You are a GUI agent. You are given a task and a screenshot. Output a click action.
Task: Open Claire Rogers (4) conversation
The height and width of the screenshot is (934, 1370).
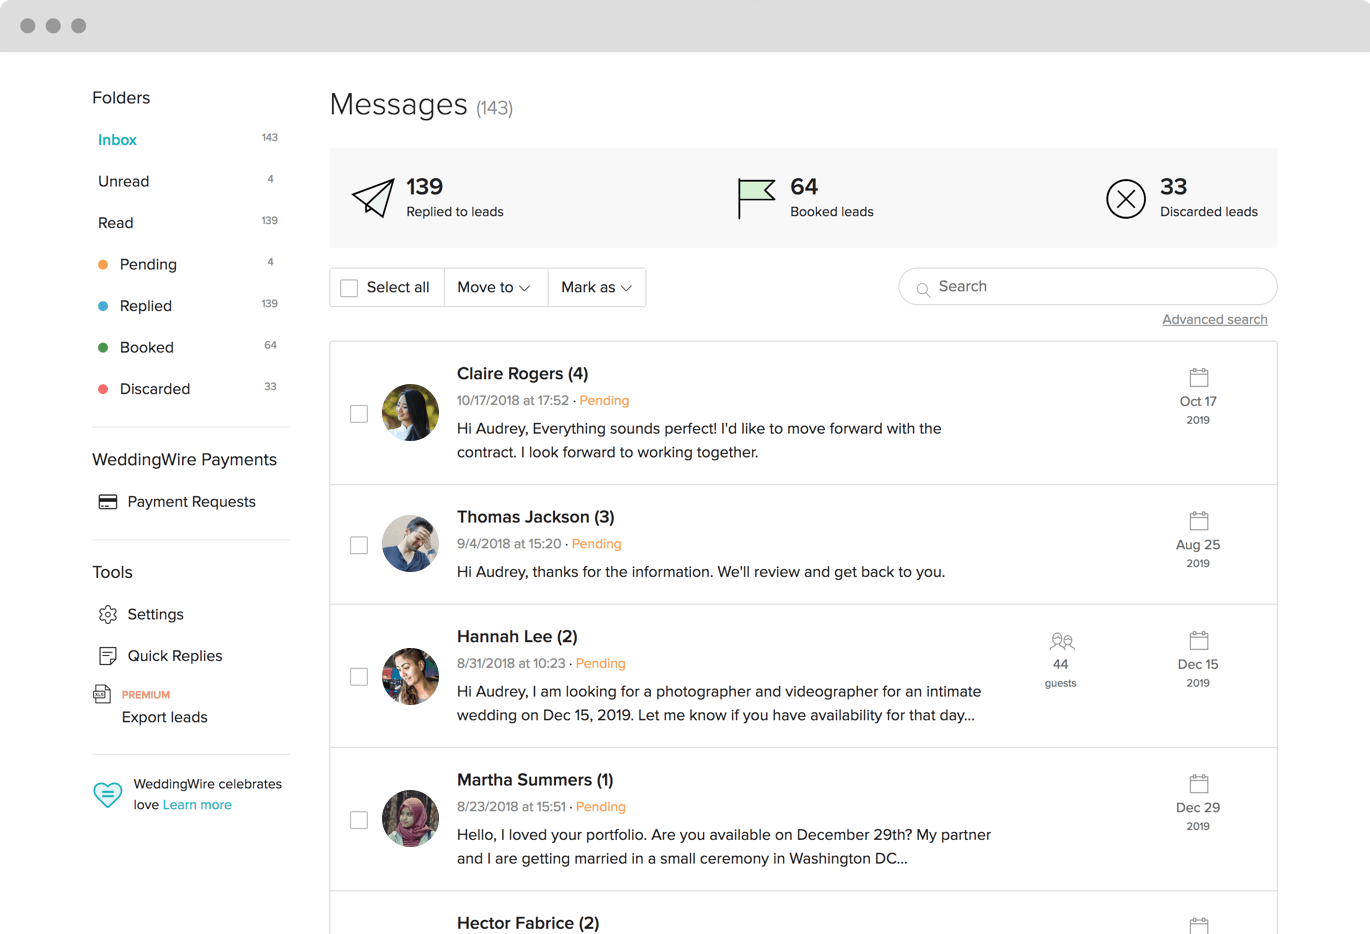[522, 373]
